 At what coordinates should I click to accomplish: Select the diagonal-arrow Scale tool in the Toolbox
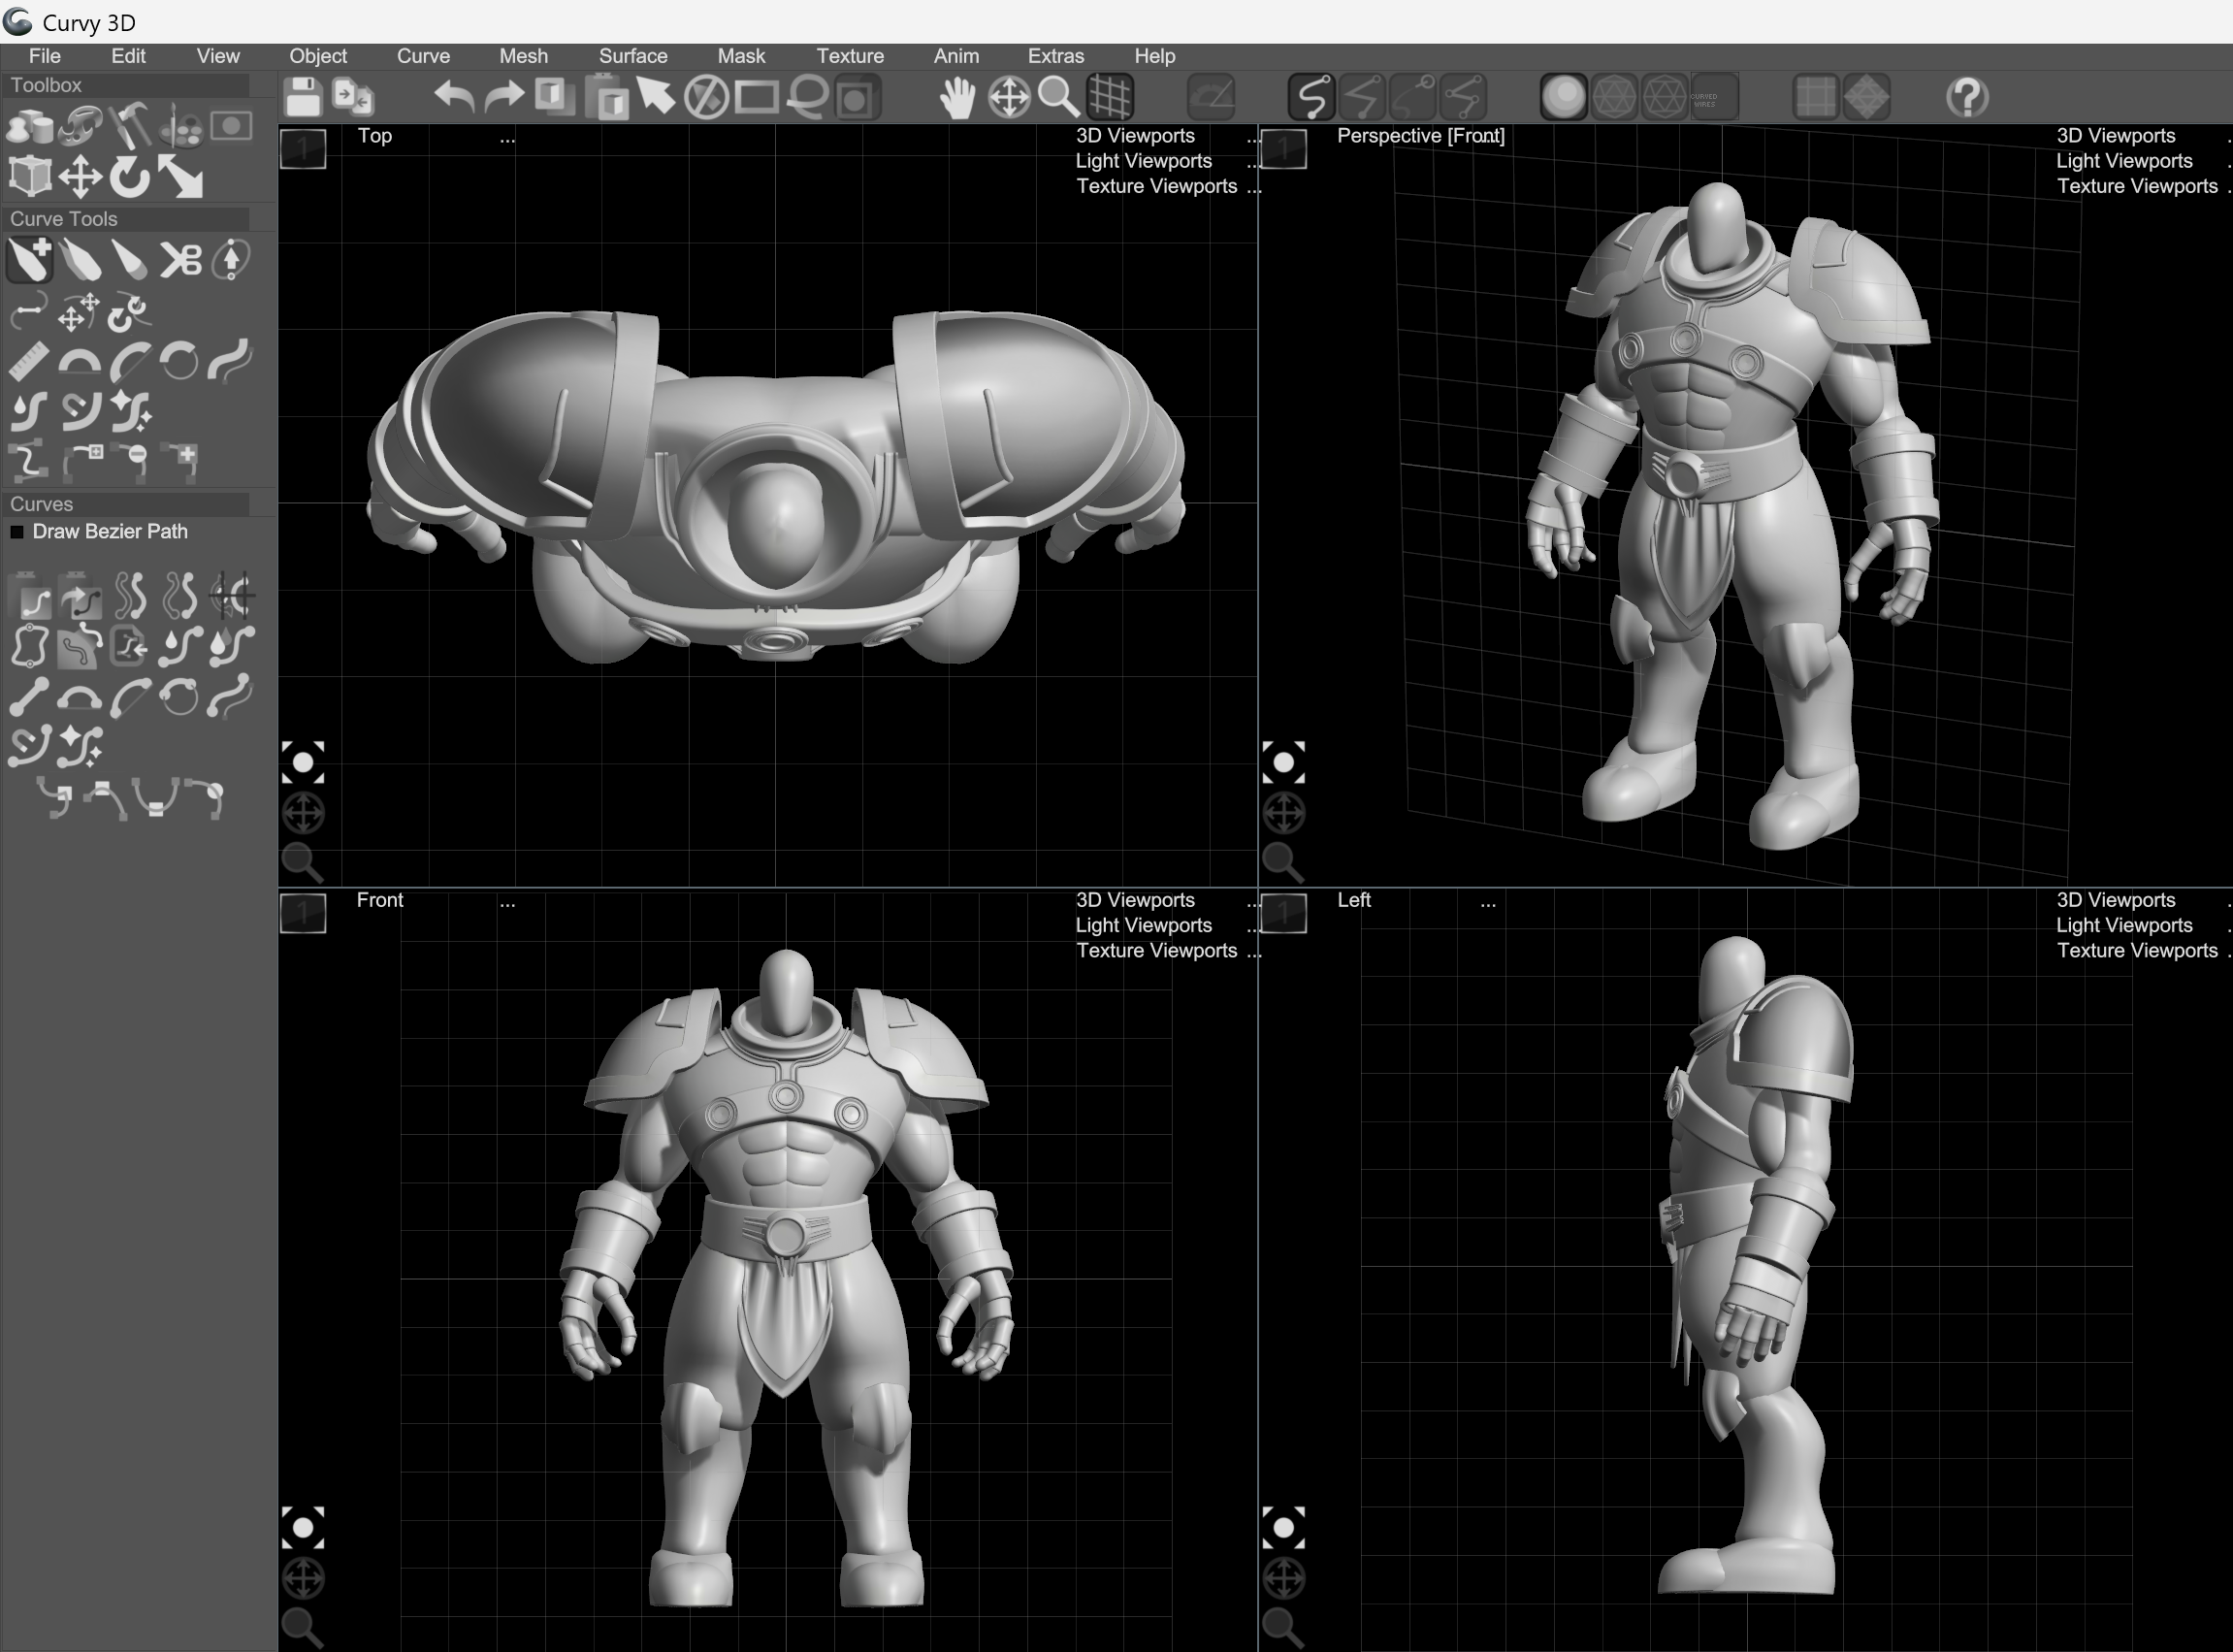[181, 178]
